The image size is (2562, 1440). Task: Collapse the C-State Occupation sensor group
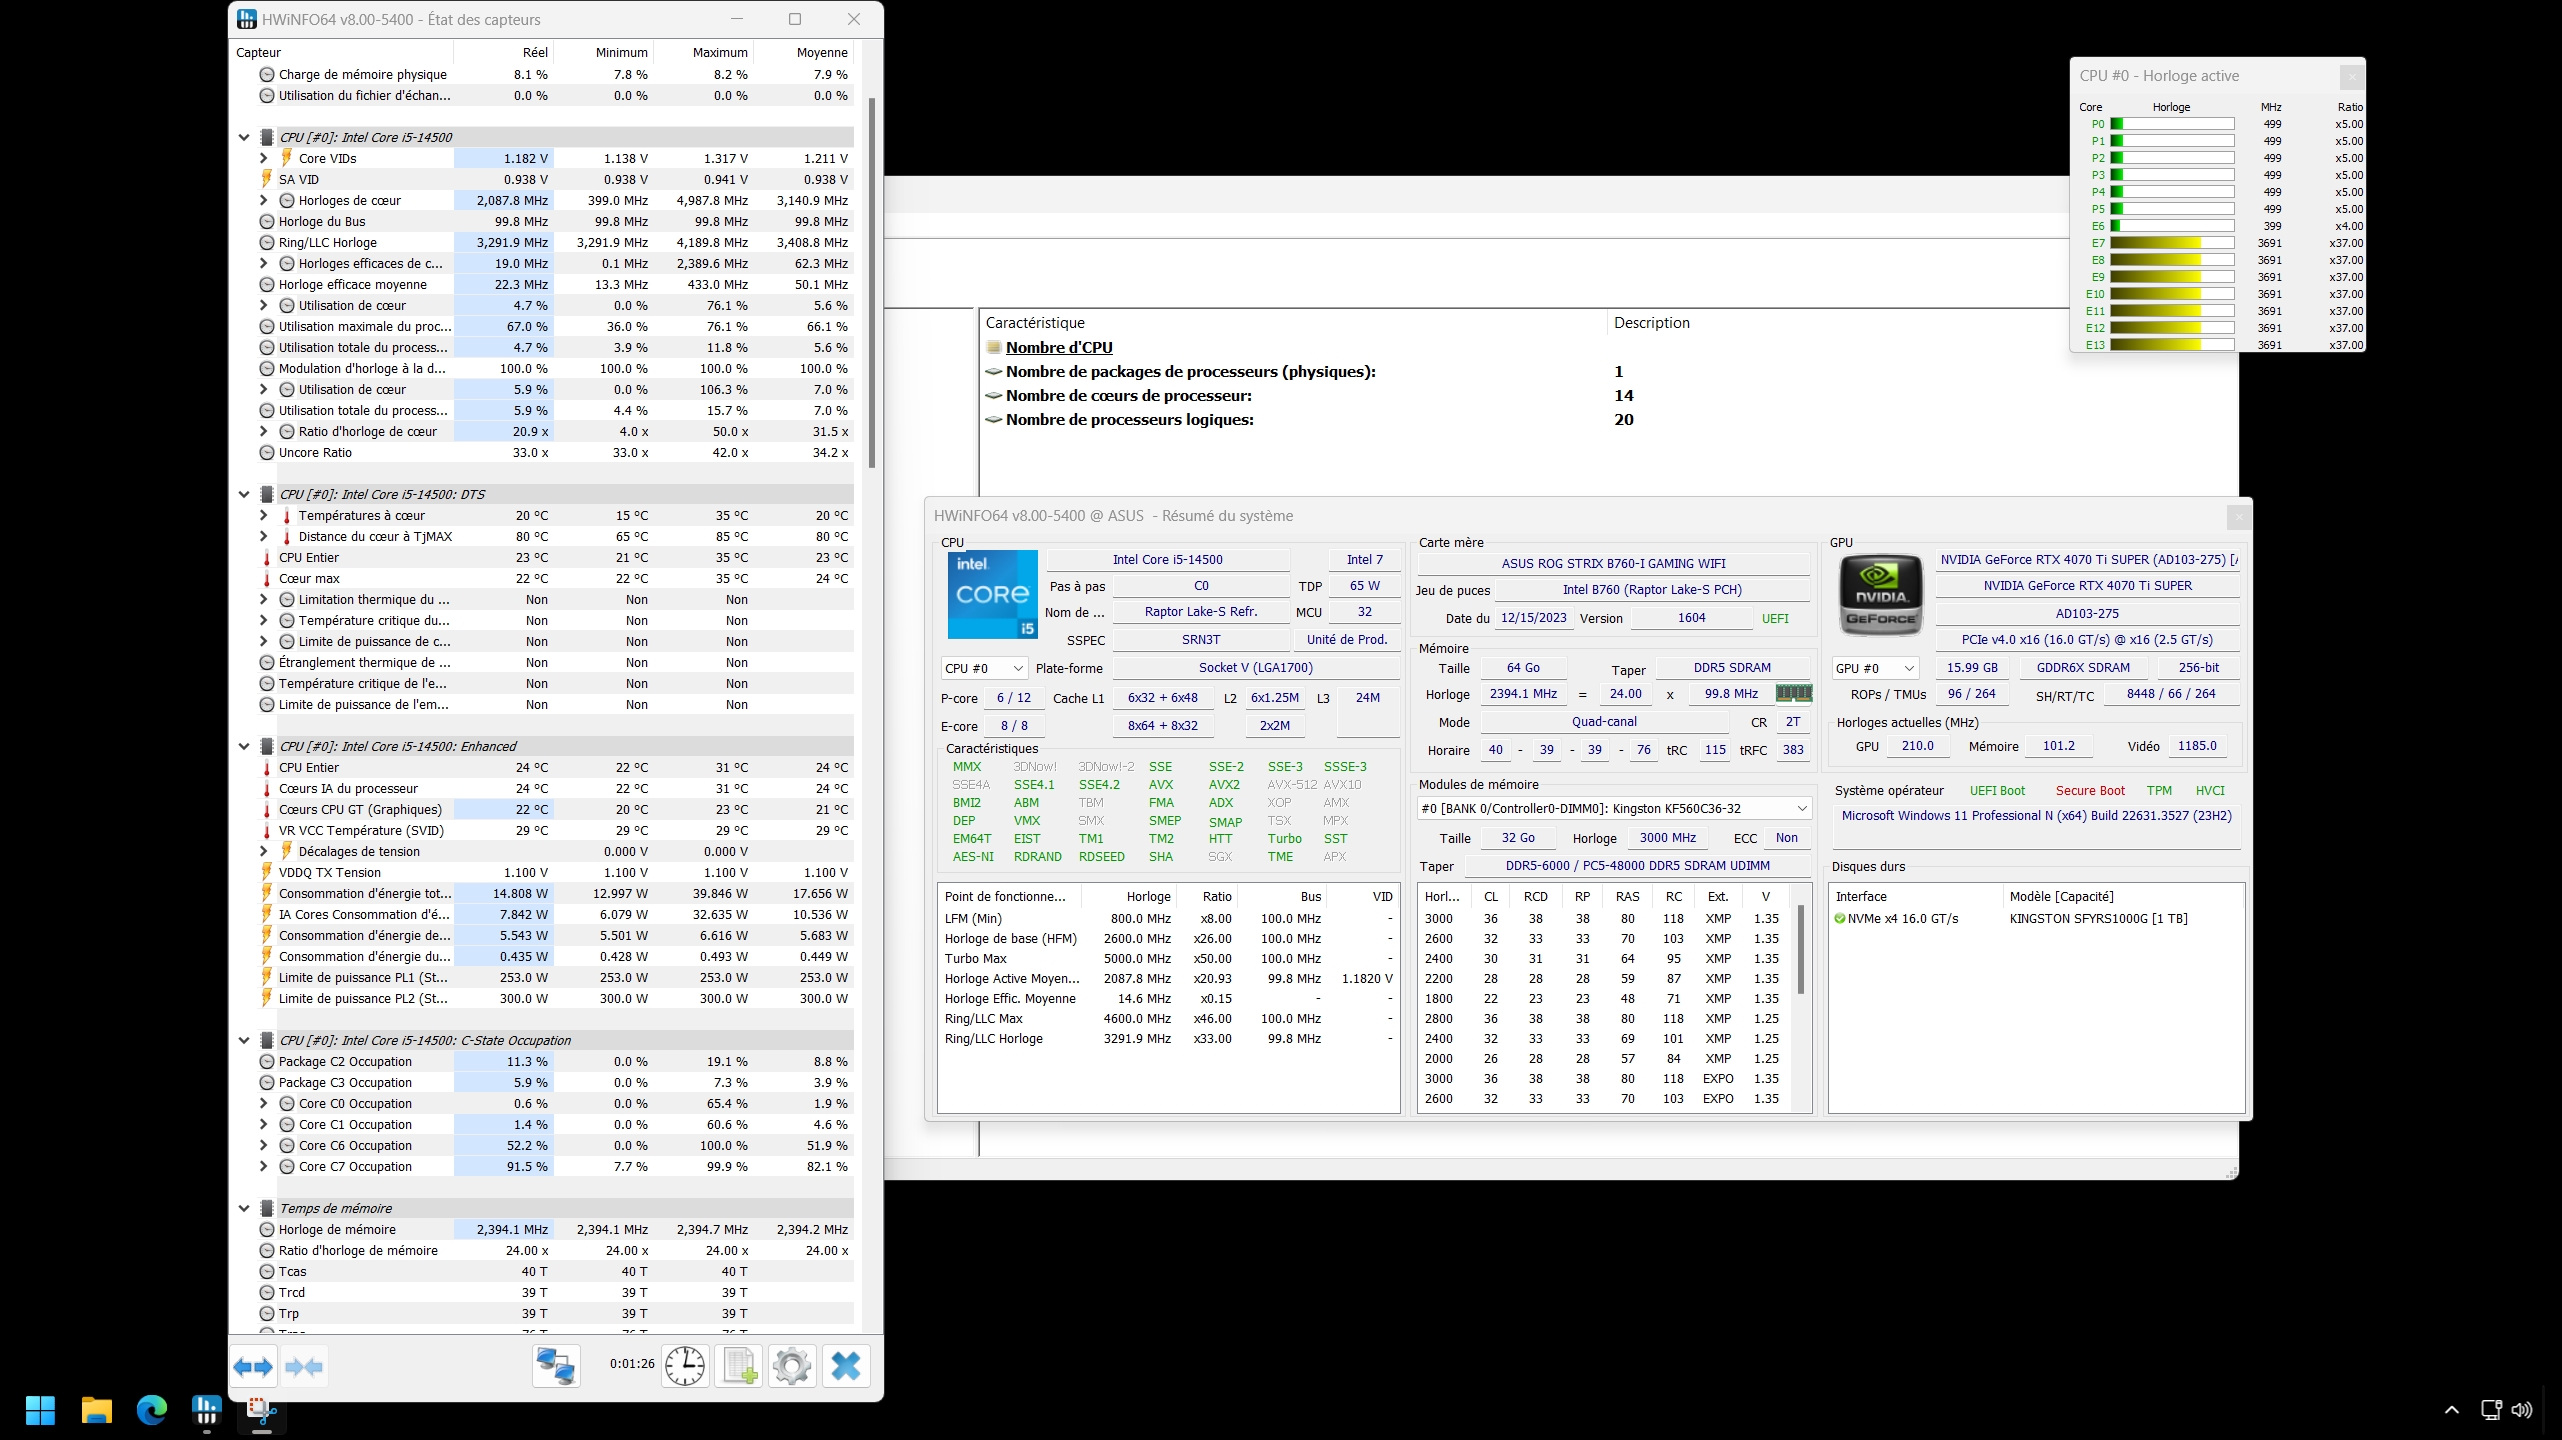[x=244, y=1040]
